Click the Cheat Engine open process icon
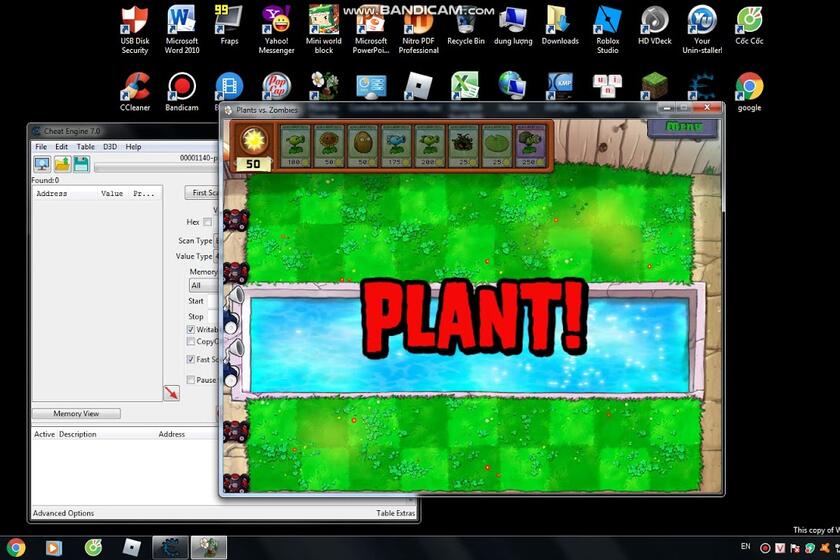 (42, 164)
